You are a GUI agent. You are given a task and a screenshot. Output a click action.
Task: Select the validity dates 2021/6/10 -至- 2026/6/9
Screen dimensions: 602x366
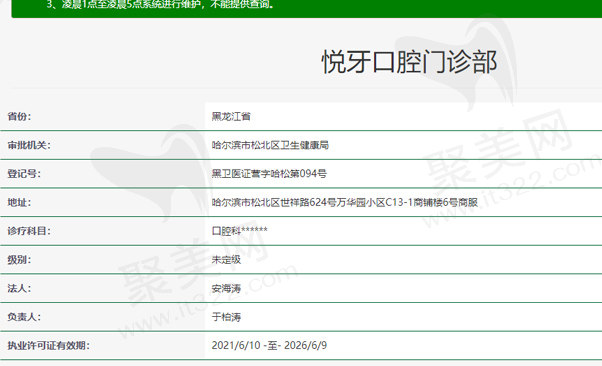click(x=269, y=345)
